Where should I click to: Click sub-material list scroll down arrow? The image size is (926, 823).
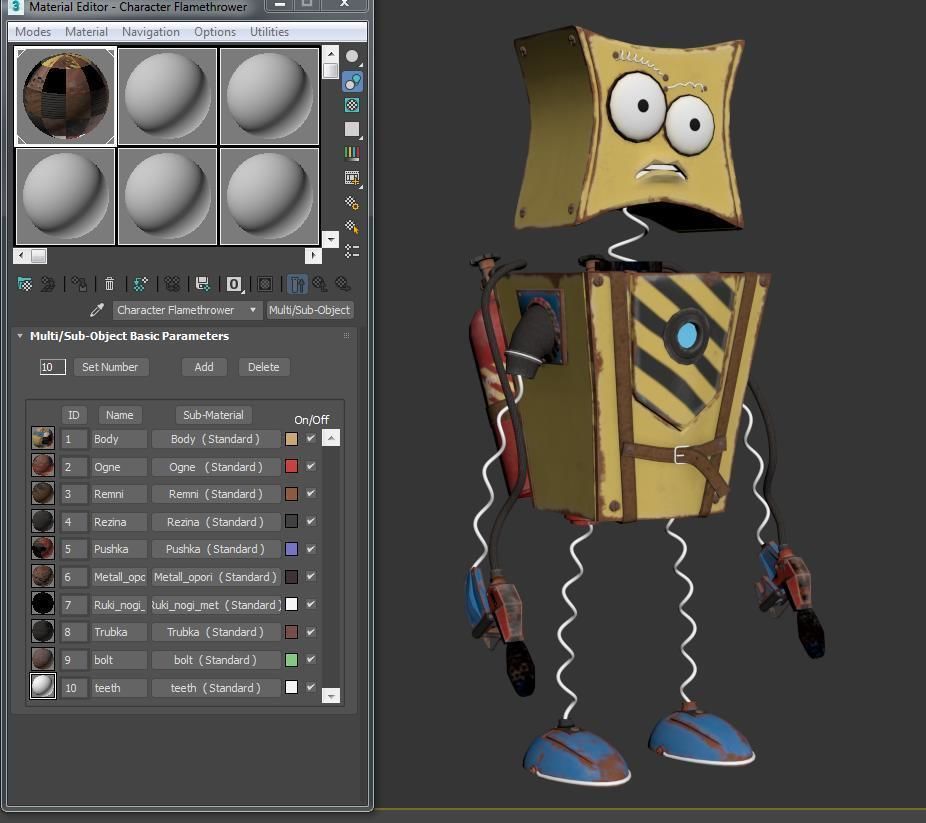tap(331, 695)
